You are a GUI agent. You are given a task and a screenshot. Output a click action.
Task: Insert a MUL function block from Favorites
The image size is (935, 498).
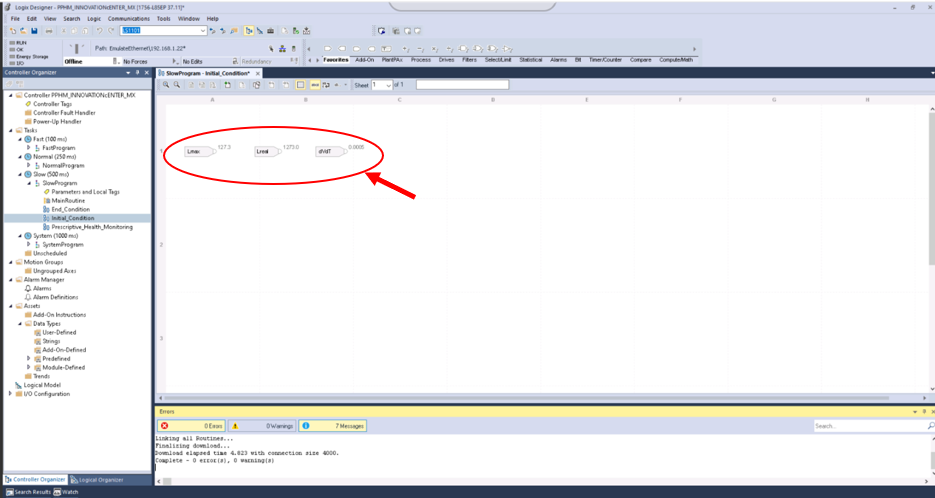[435, 49]
